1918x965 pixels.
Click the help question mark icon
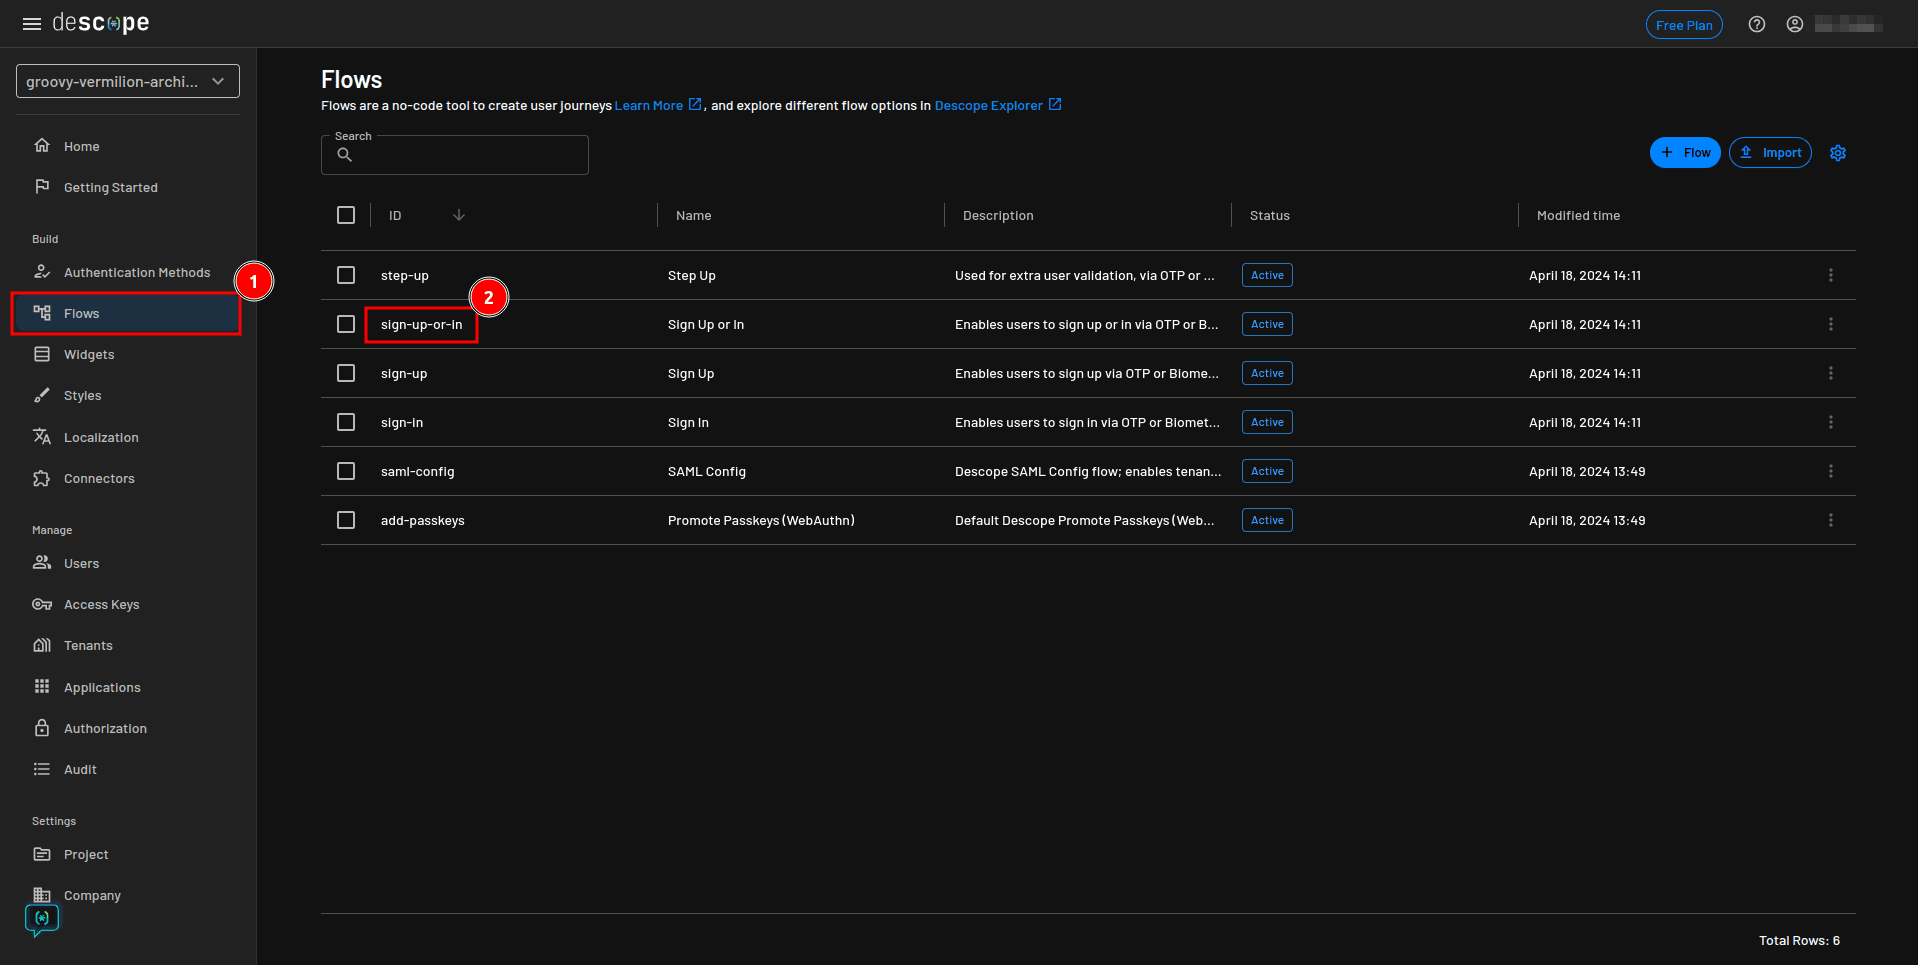pyautogui.click(x=1756, y=25)
